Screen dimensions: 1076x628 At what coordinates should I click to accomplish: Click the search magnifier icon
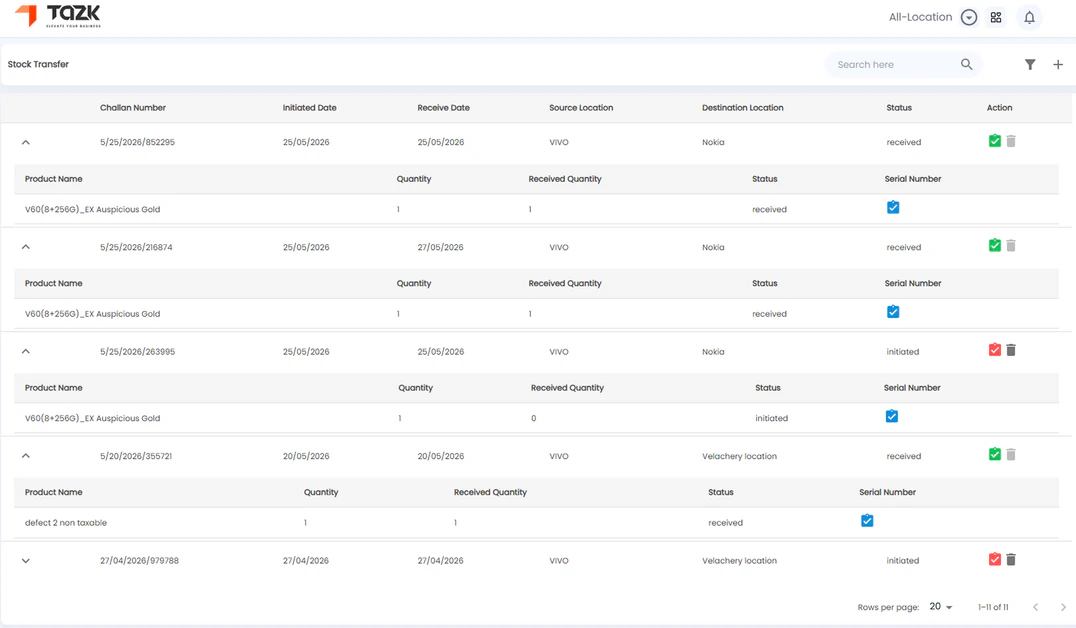click(966, 65)
